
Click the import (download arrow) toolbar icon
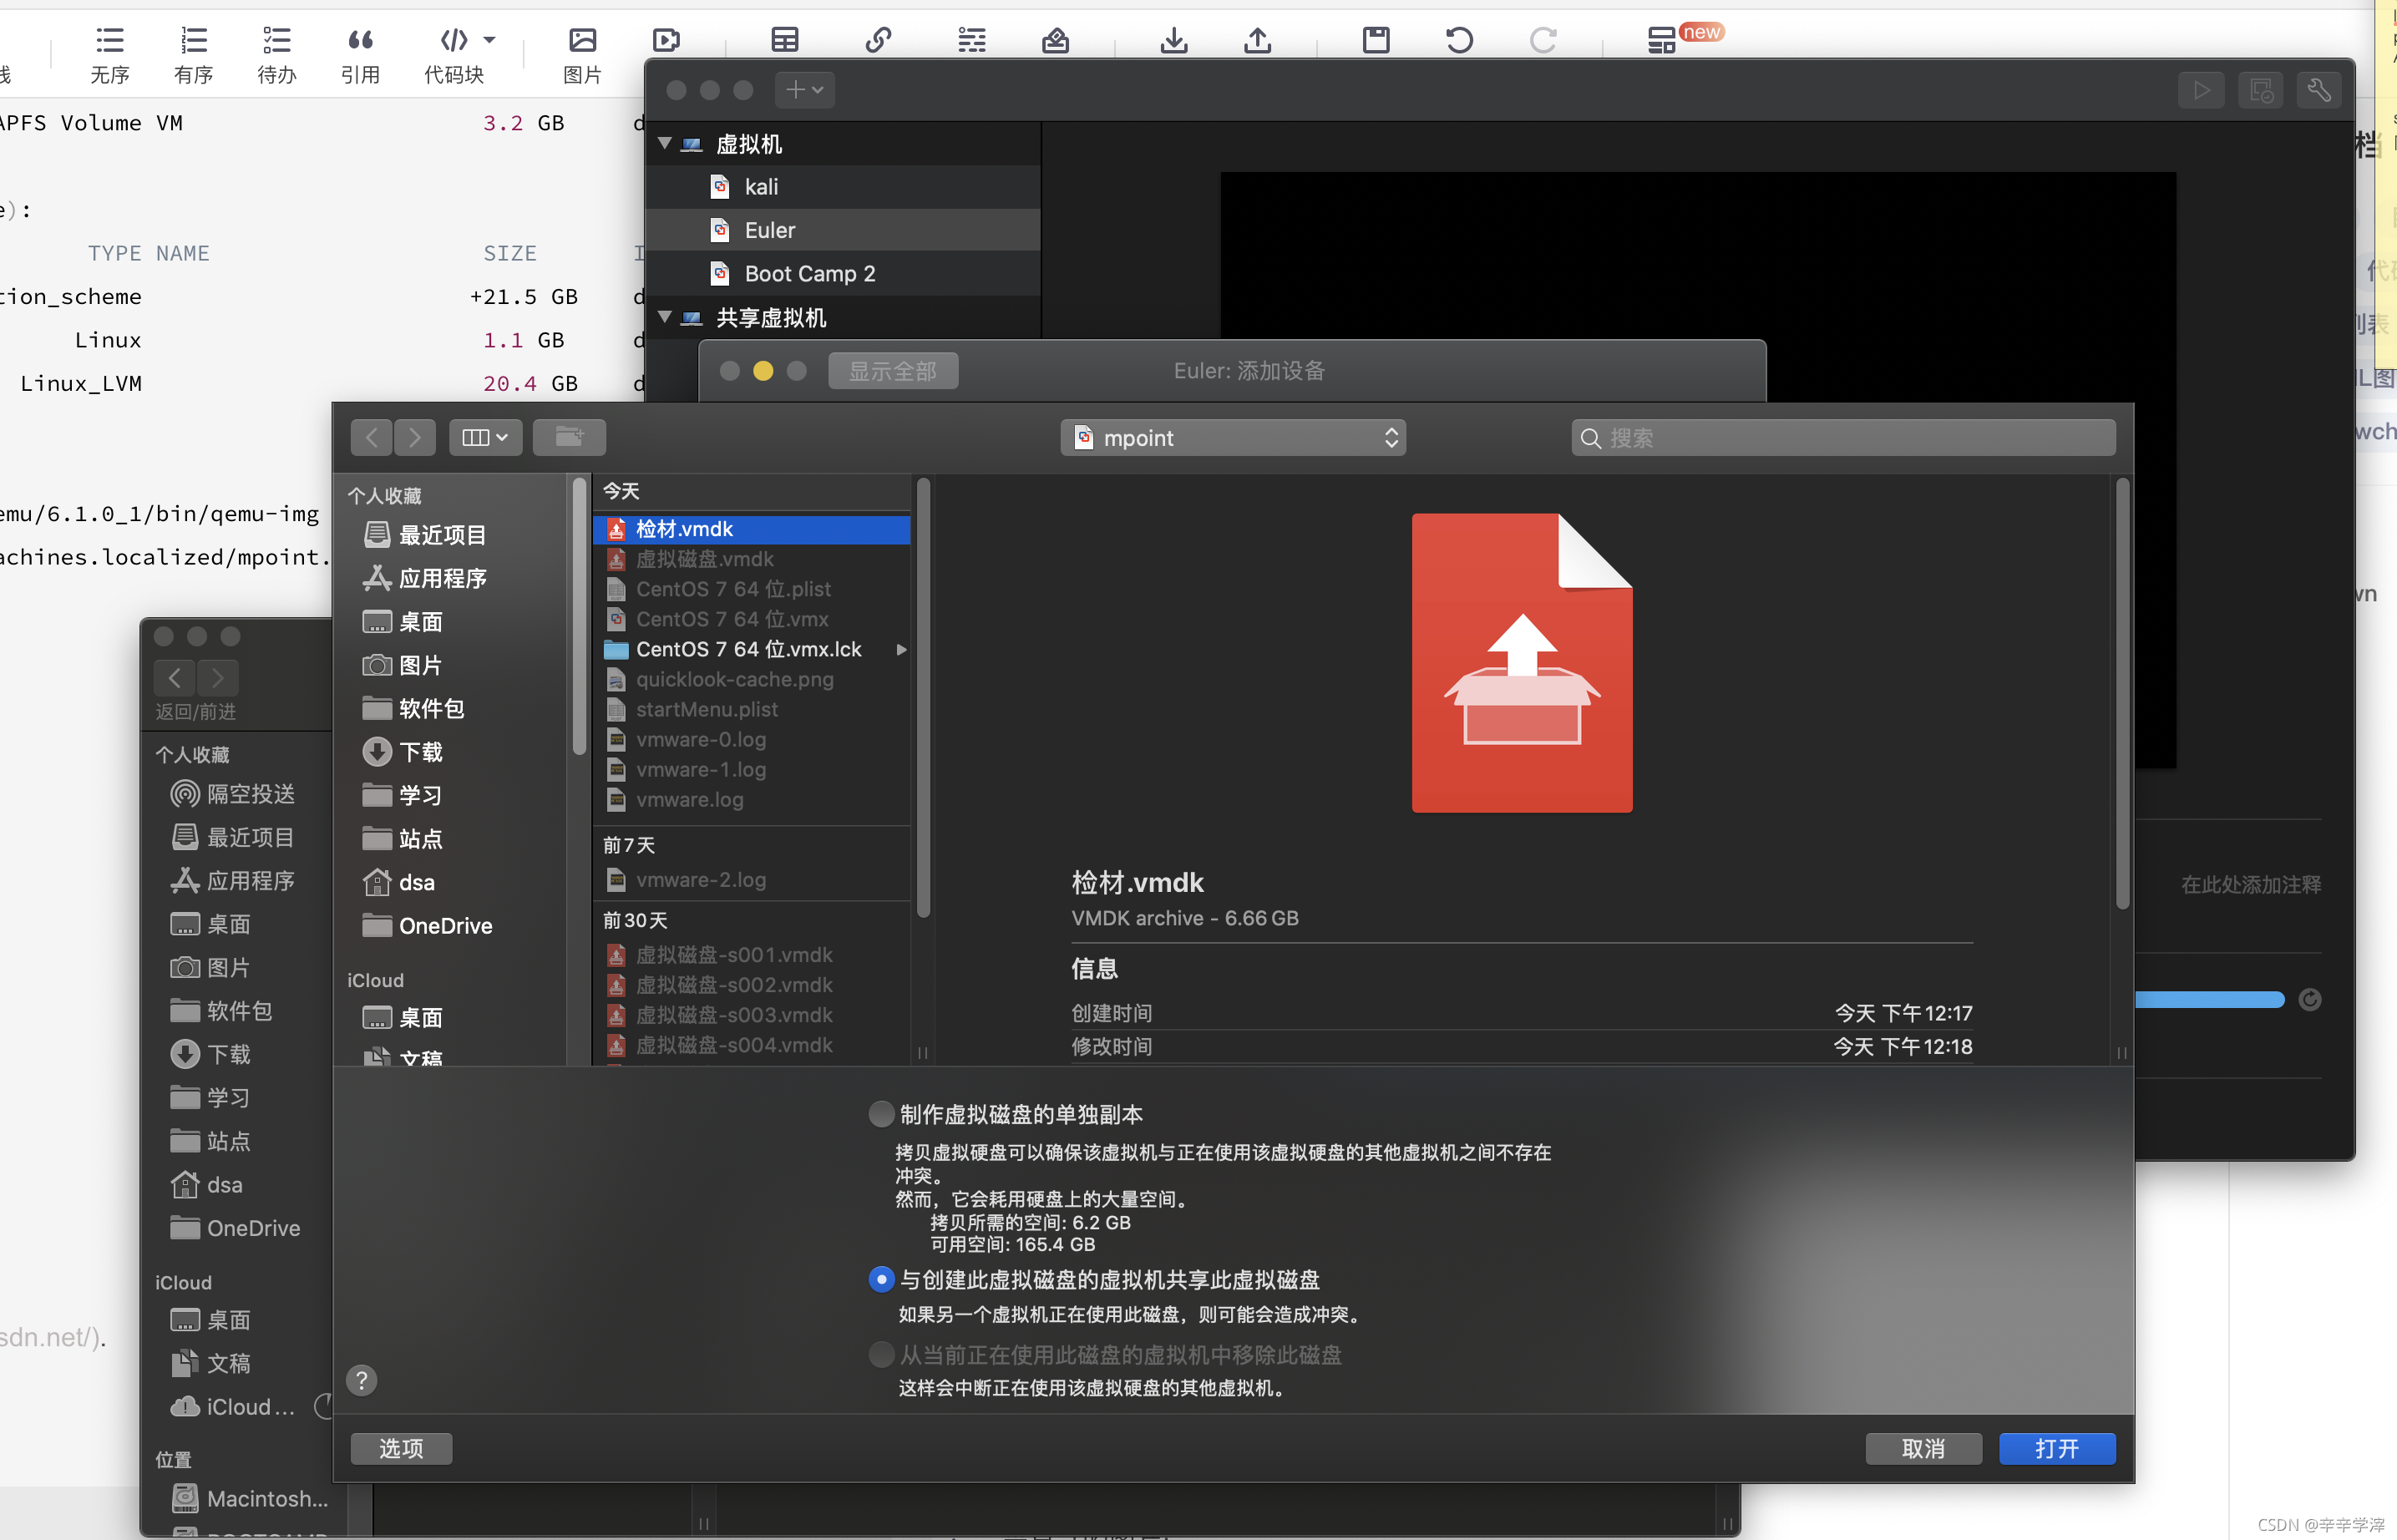(x=1174, y=40)
